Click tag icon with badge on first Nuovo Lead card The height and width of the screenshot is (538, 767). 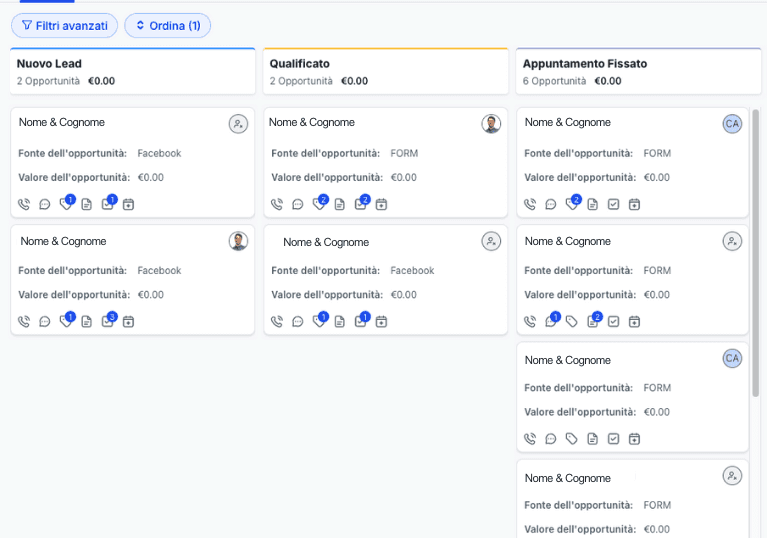coord(66,203)
